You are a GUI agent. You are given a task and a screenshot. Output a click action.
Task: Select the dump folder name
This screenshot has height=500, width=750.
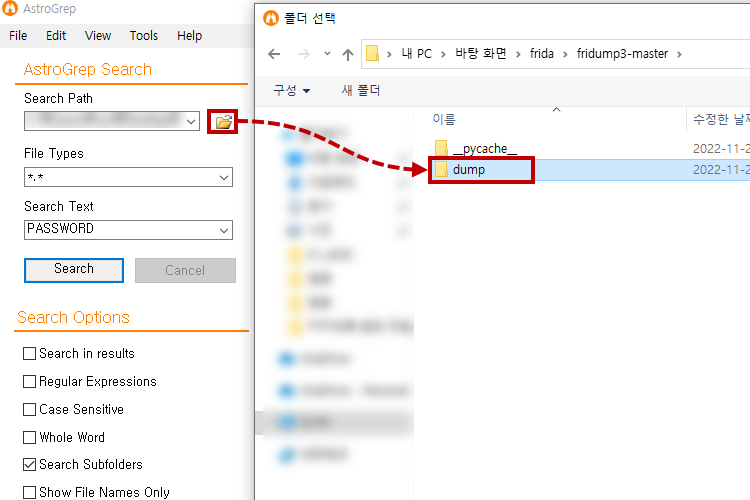(x=469, y=170)
